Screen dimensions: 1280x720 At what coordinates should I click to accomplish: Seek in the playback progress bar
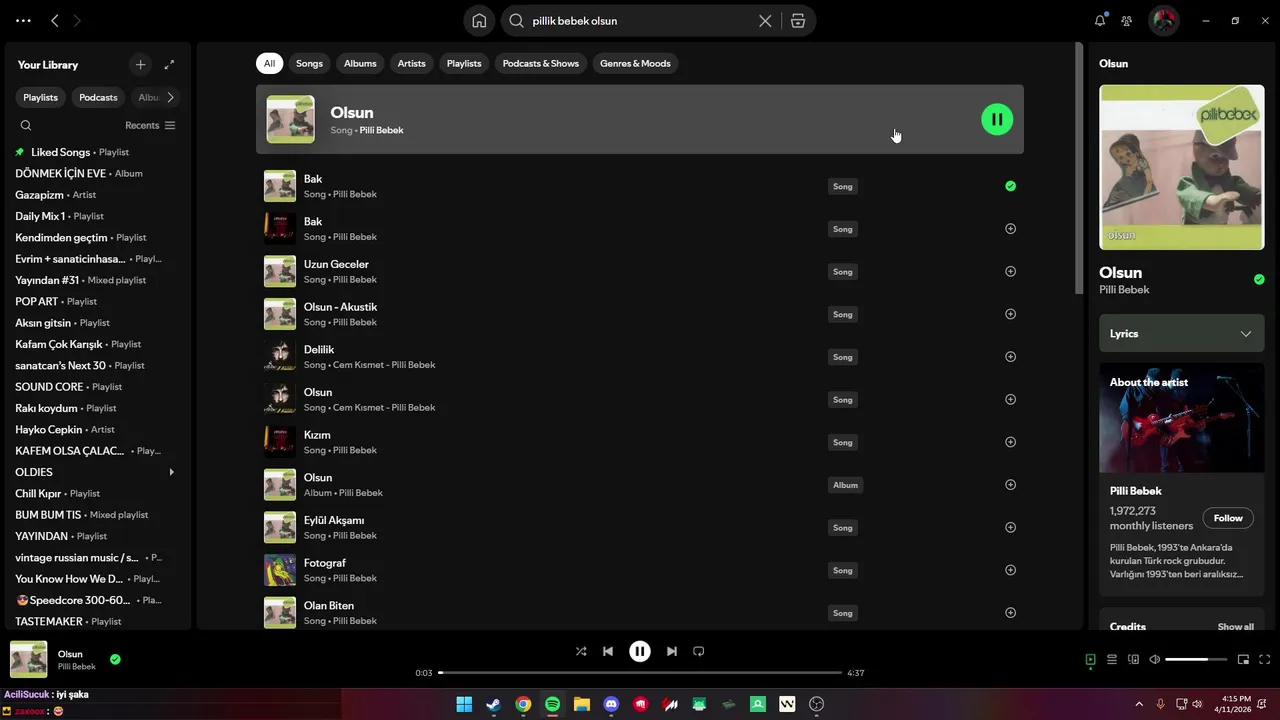(x=640, y=673)
